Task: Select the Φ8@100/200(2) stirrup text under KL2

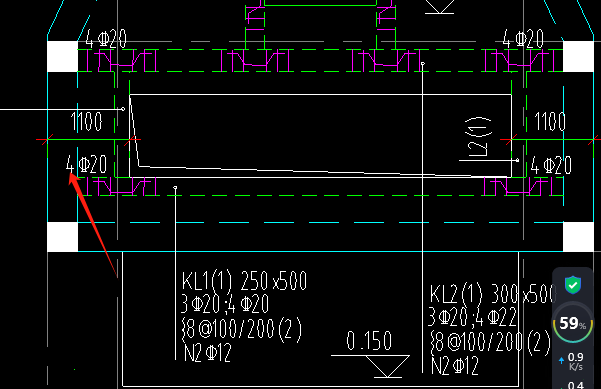Action: (490, 341)
